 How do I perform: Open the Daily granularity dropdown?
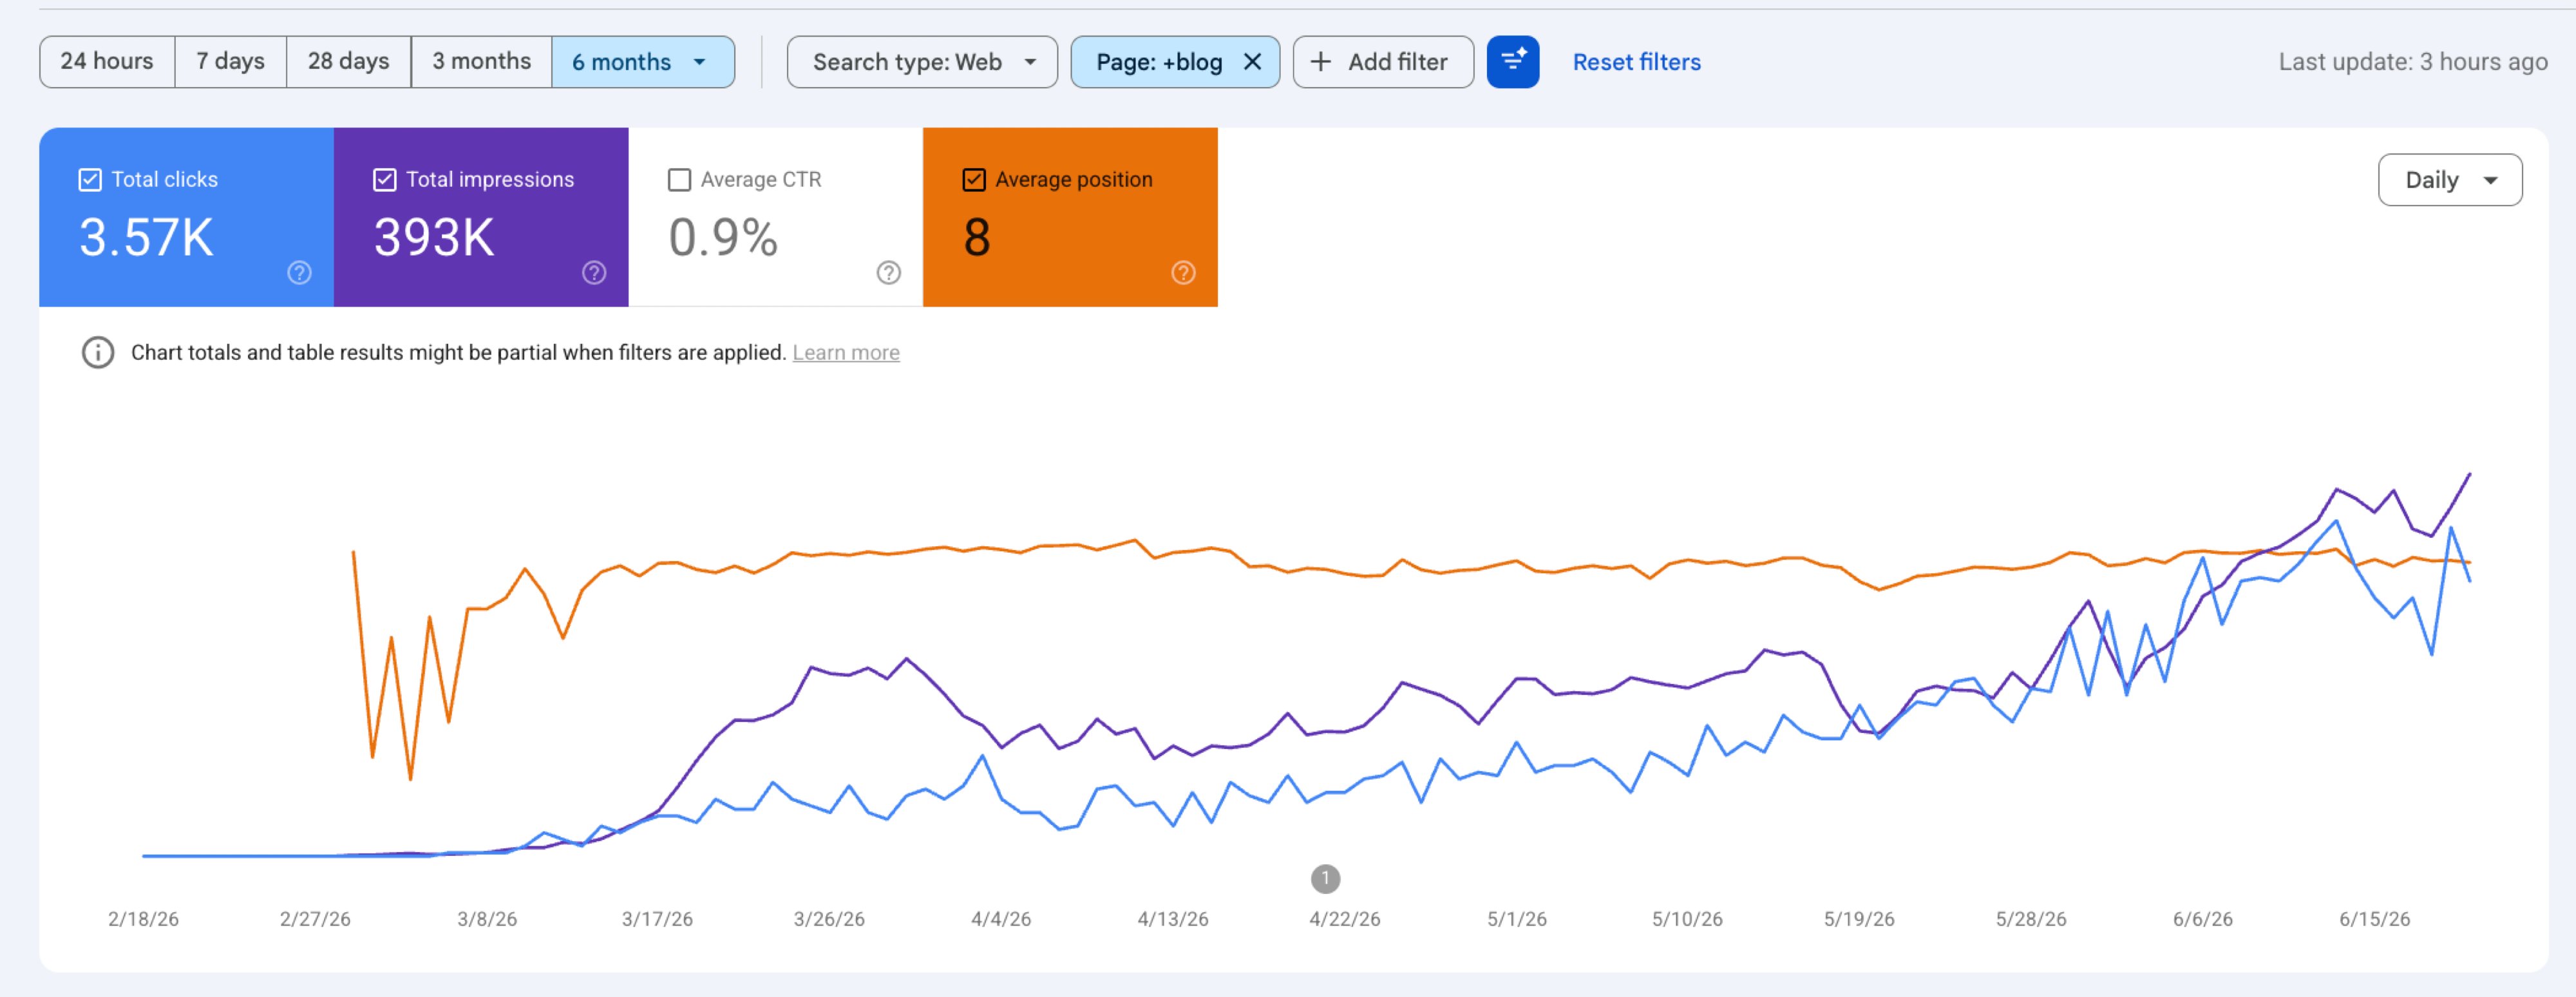pyautogui.click(x=2449, y=180)
